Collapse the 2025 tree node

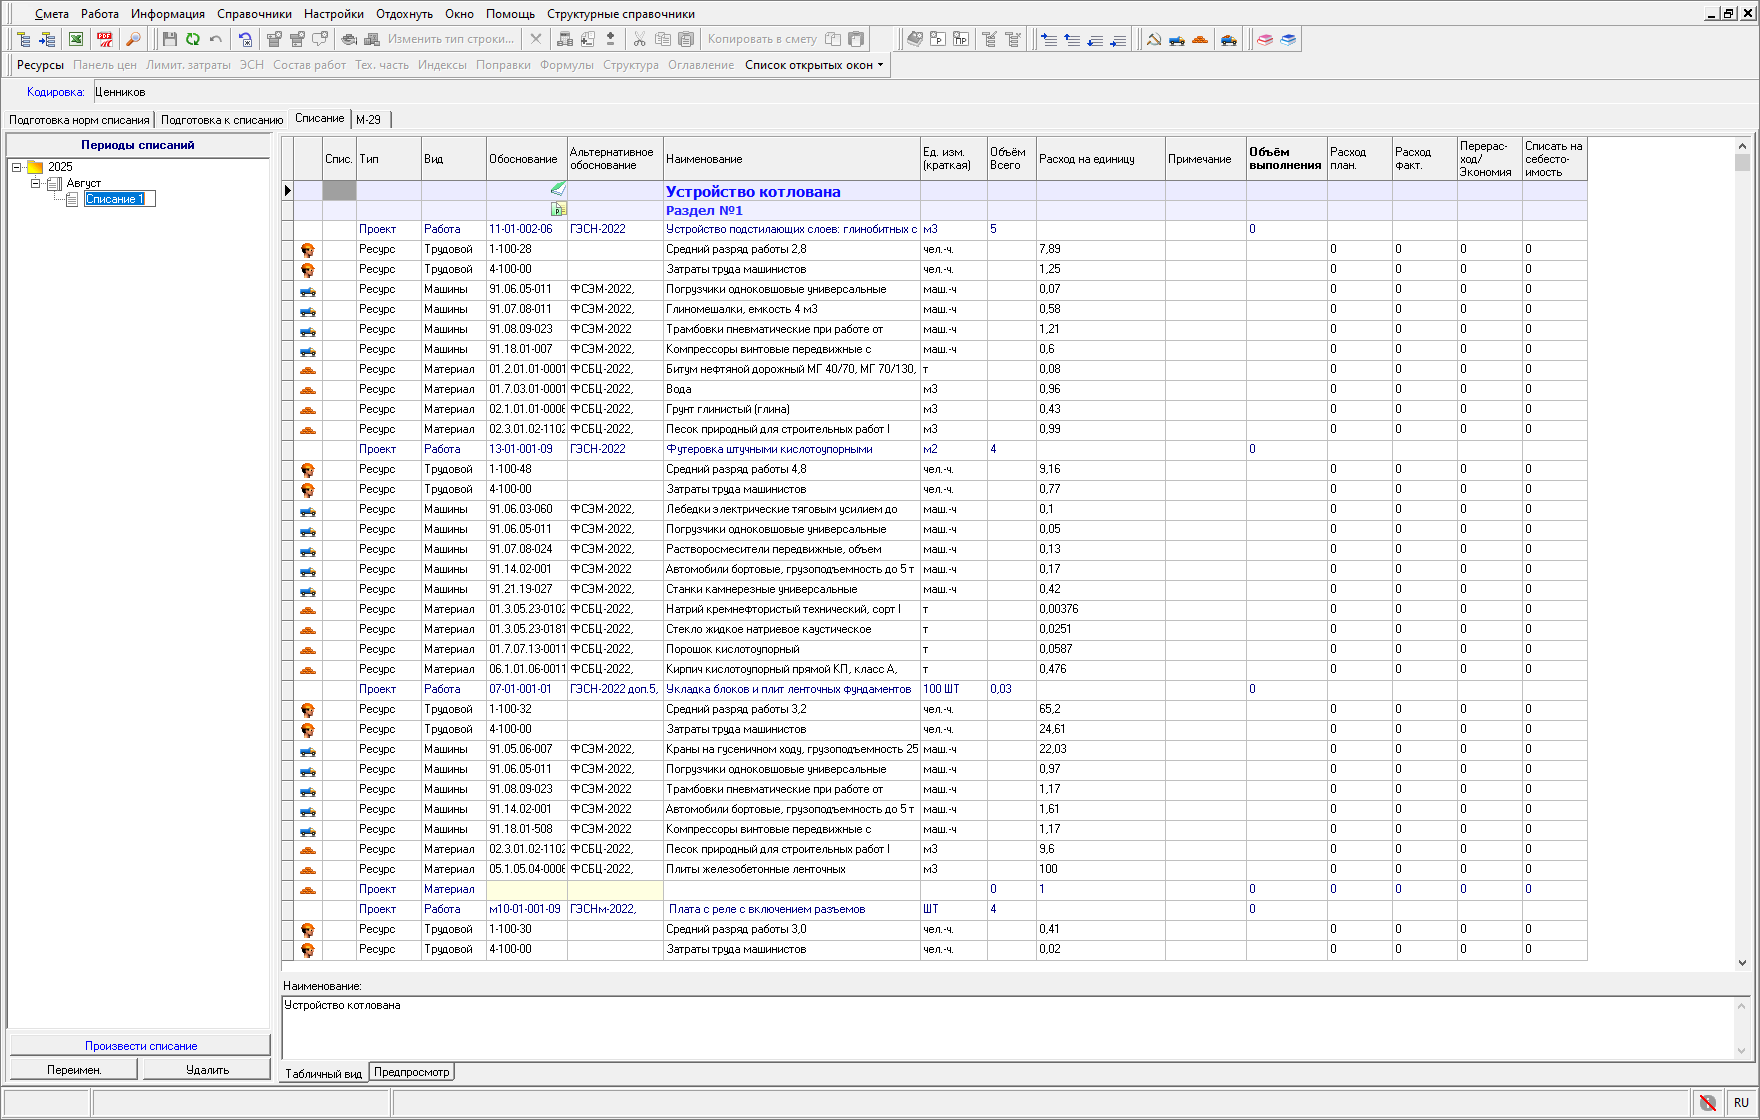coord(17,167)
